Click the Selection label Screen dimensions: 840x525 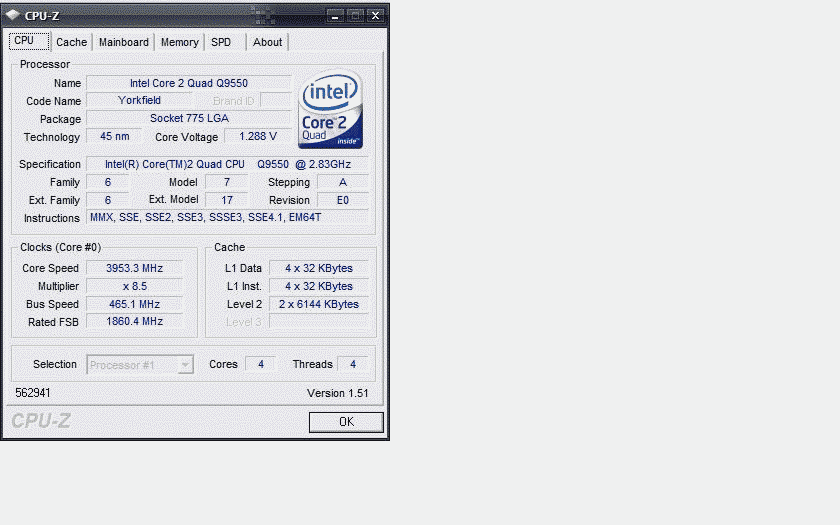[55, 364]
